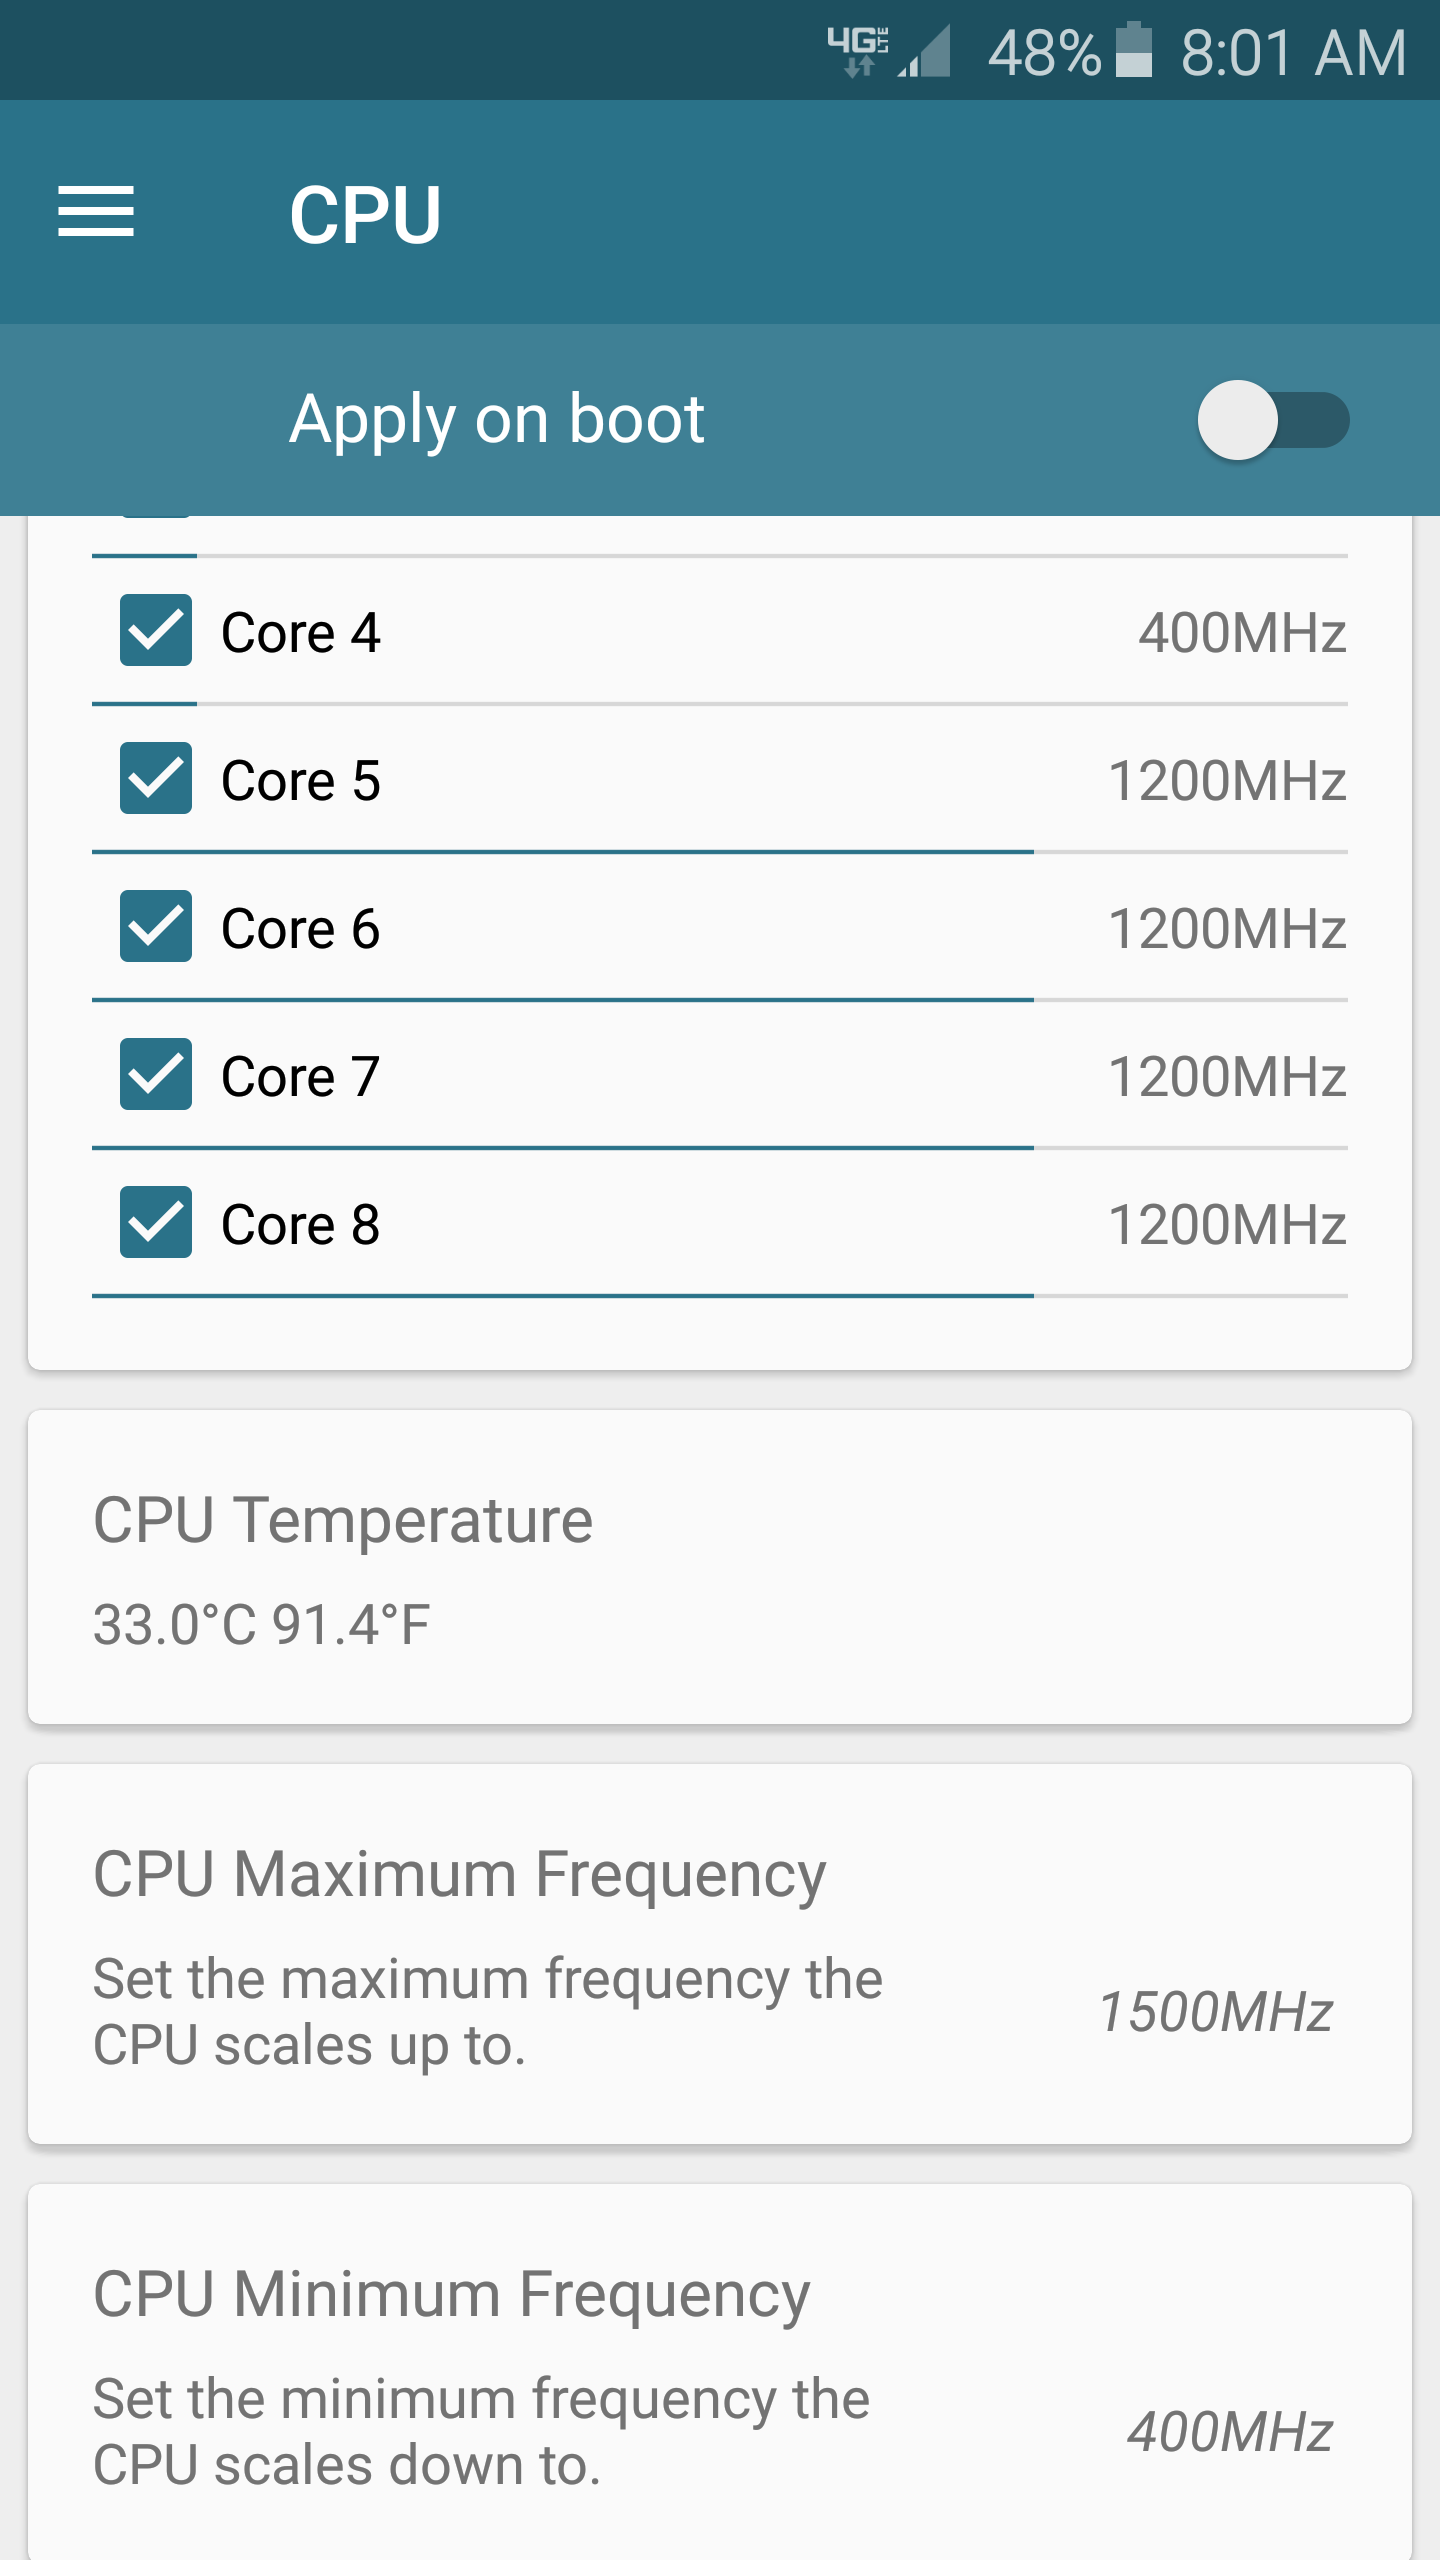Tap the 4G LTE network status icon
1440x2560 pixels.
(858, 50)
